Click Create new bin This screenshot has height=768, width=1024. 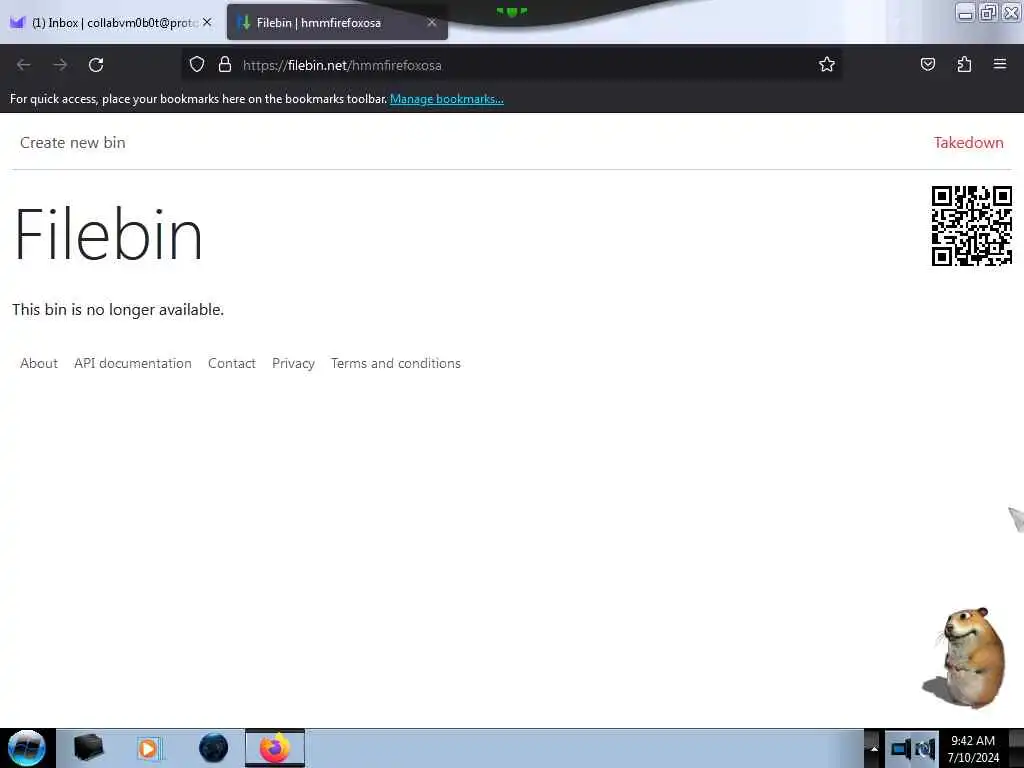(72, 142)
